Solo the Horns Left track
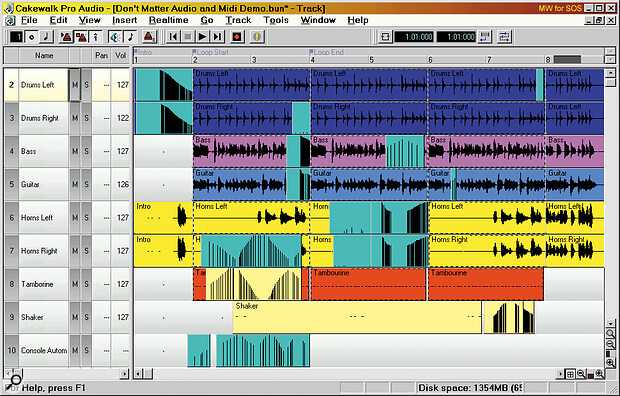The width and height of the screenshot is (620, 396). (86, 218)
